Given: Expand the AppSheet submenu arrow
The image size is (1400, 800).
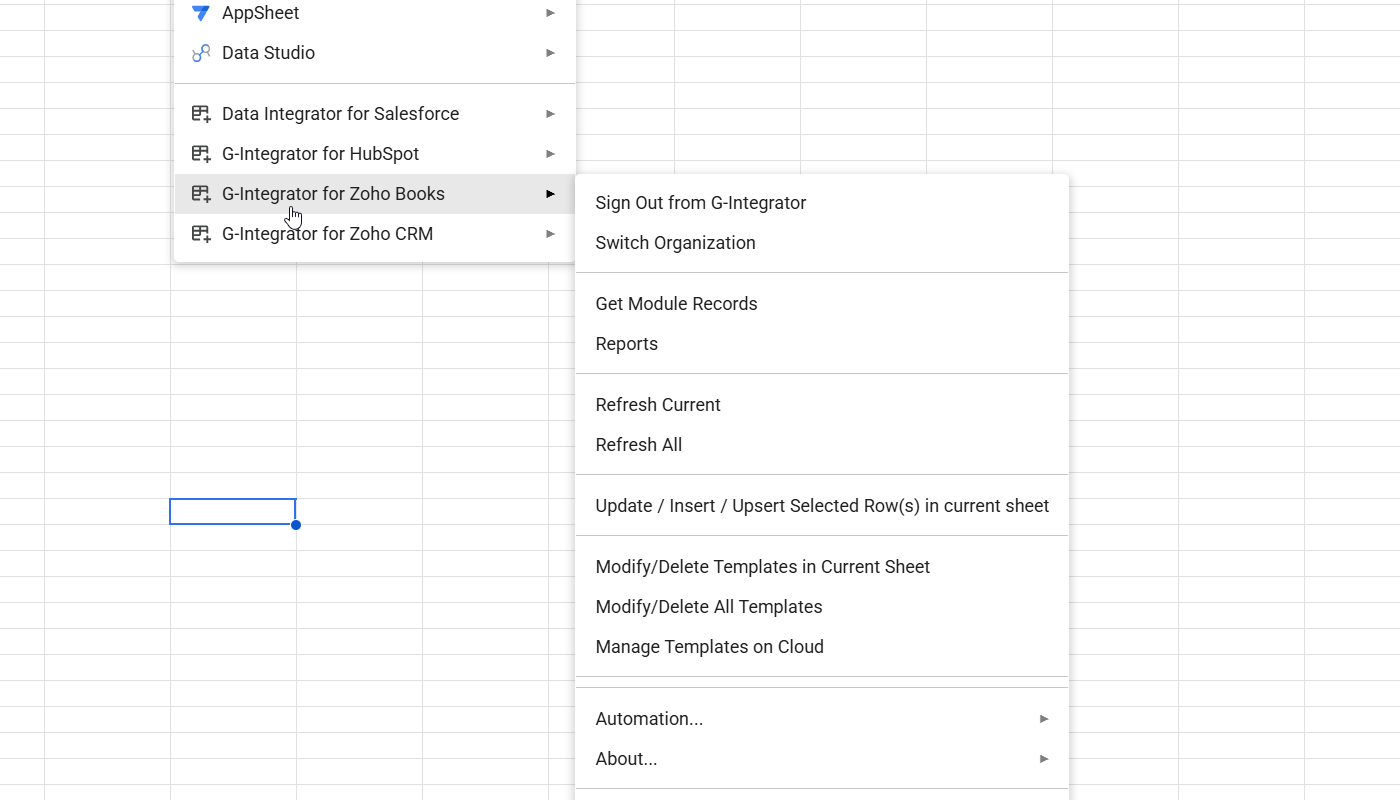Looking at the screenshot, I should pyautogui.click(x=550, y=13).
